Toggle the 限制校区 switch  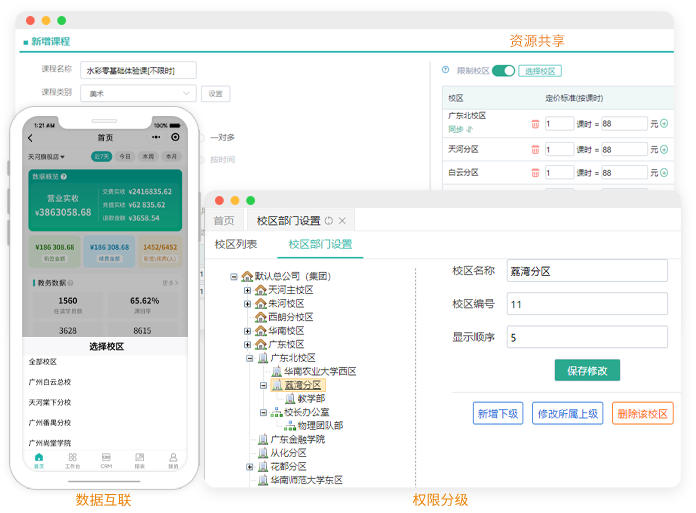503,71
